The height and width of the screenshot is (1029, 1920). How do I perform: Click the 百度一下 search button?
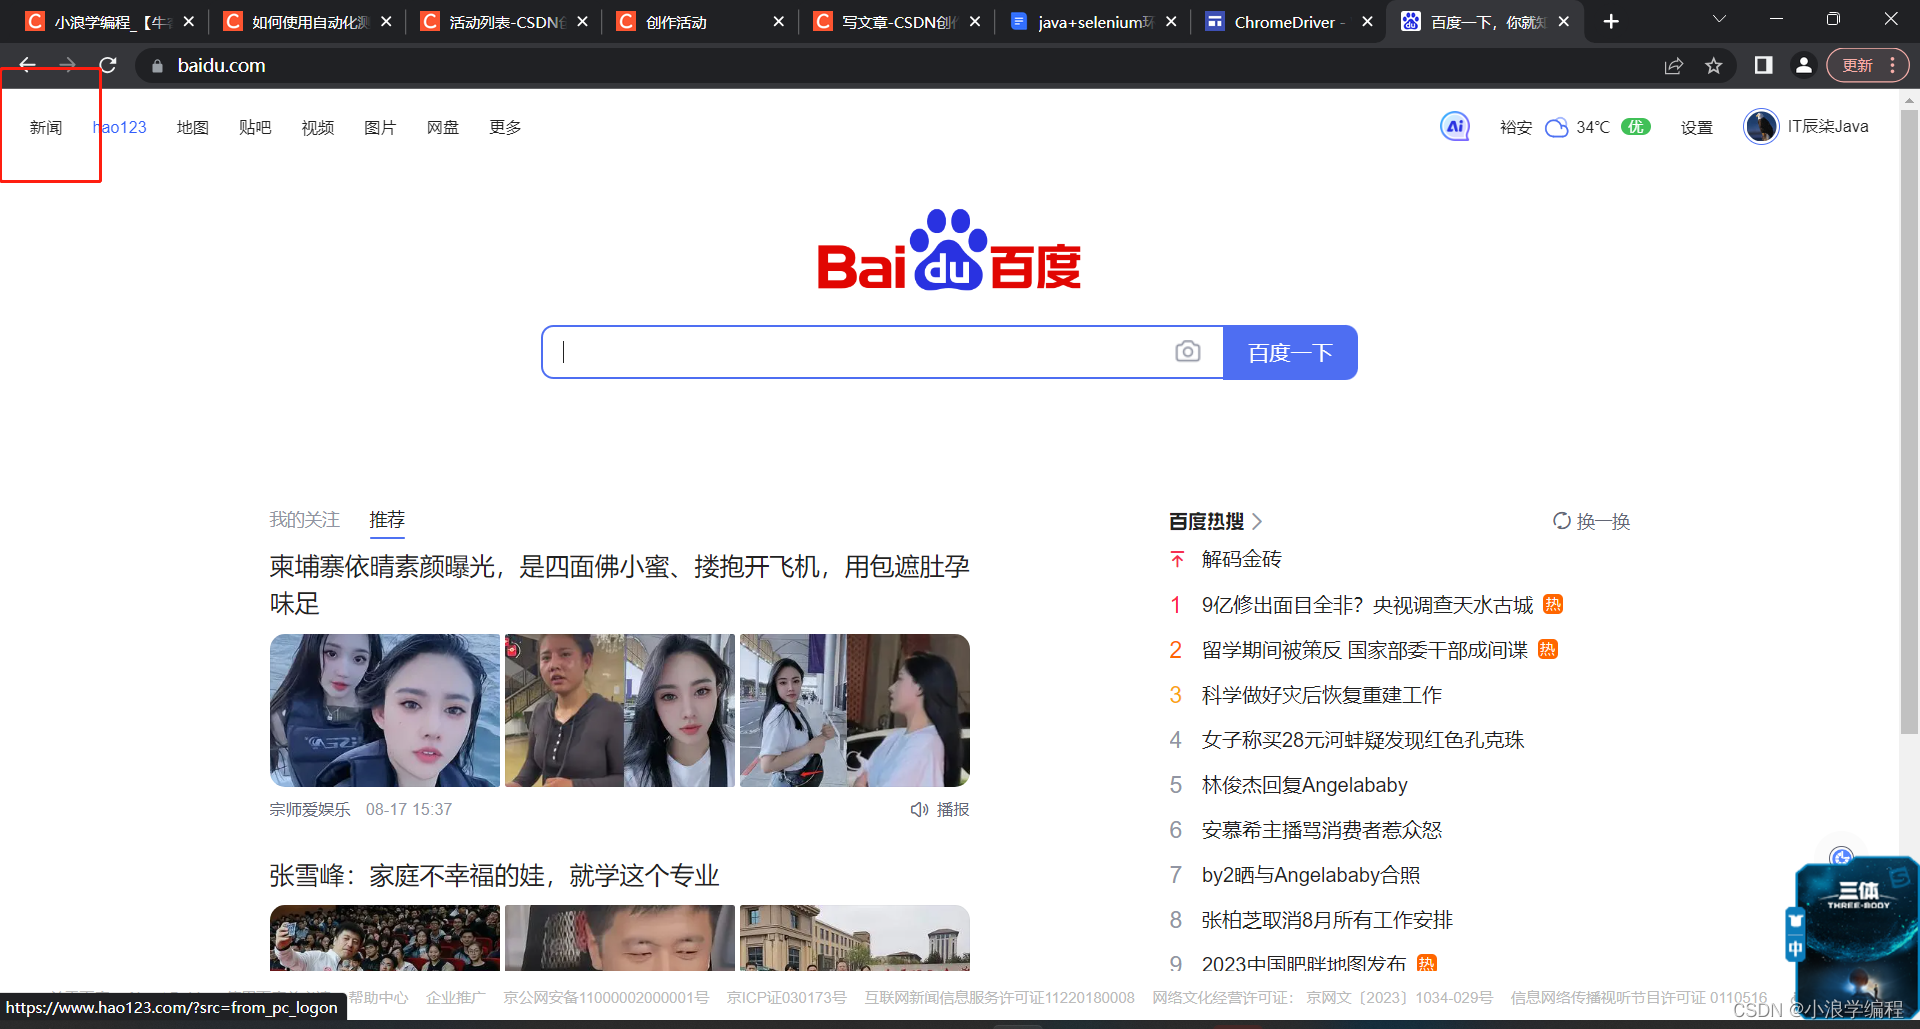(x=1290, y=352)
